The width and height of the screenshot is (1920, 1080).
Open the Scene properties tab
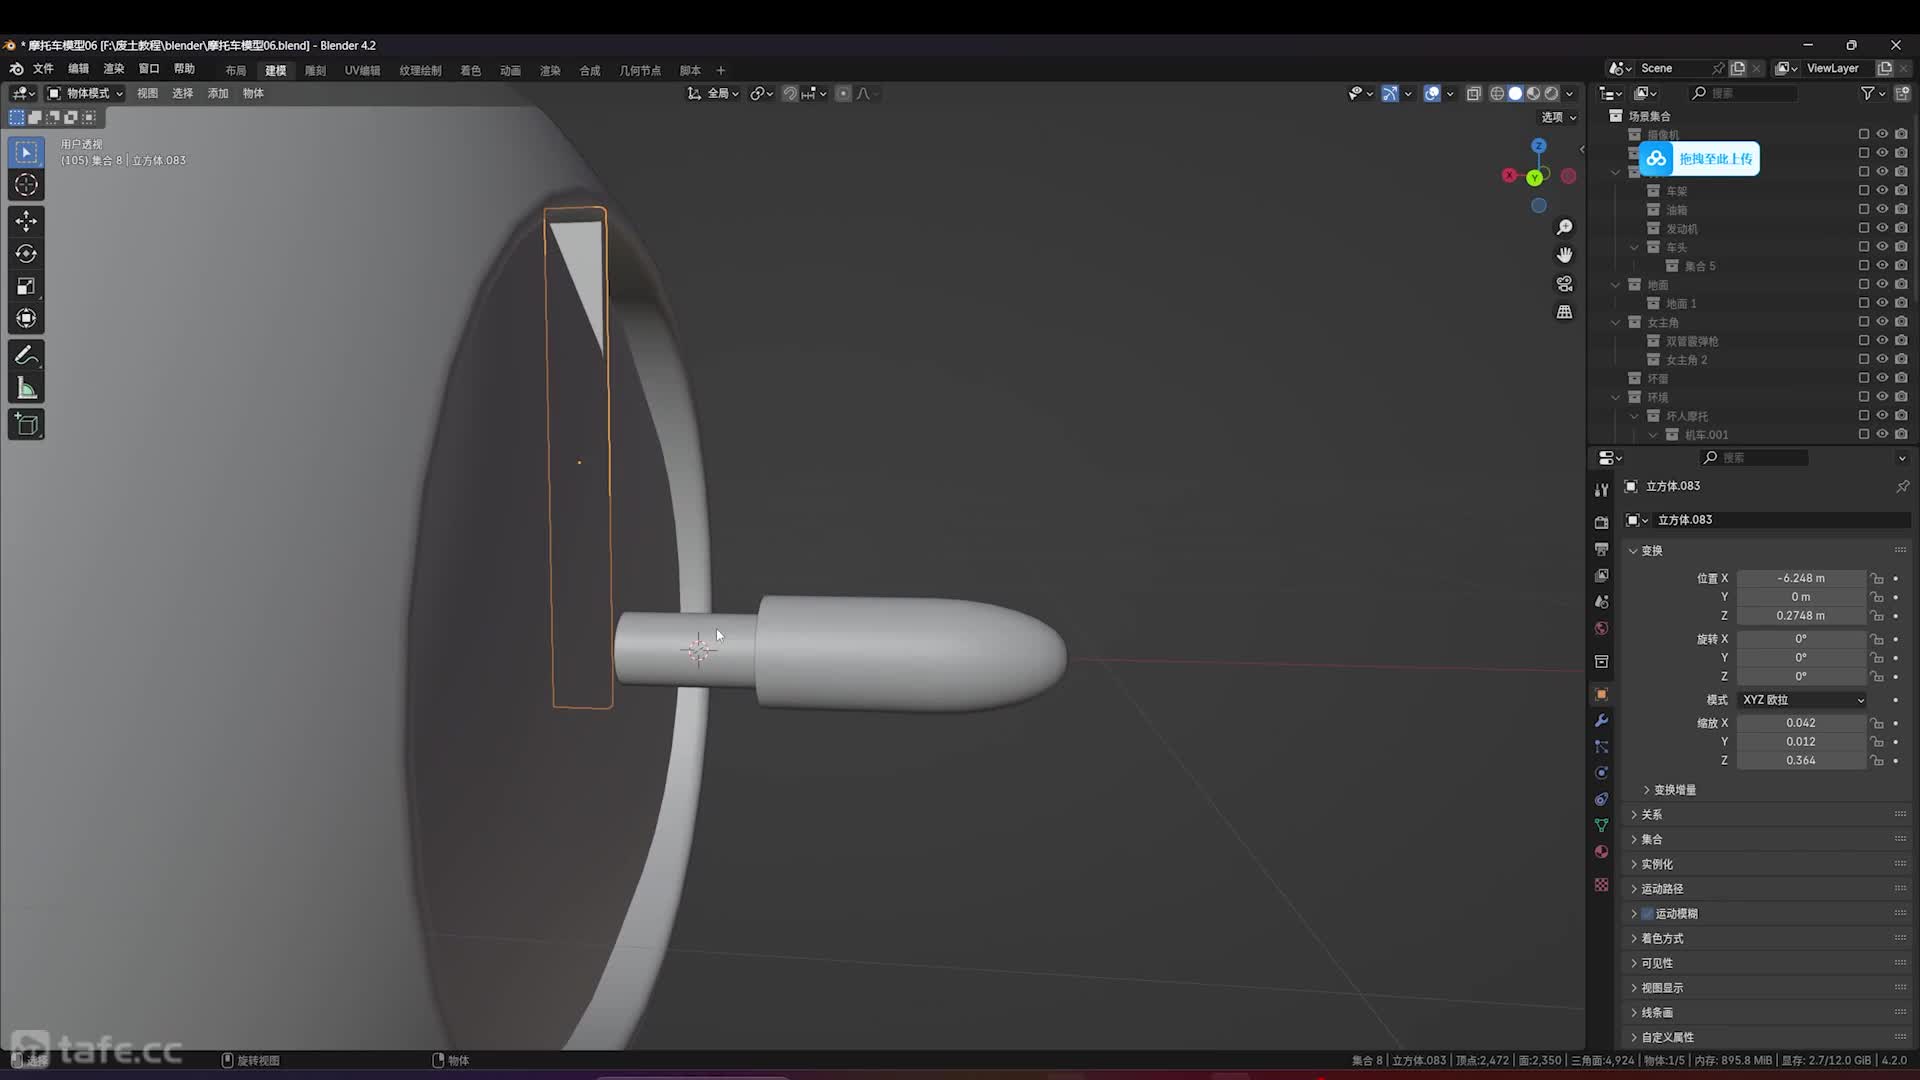click(1601, 602)
